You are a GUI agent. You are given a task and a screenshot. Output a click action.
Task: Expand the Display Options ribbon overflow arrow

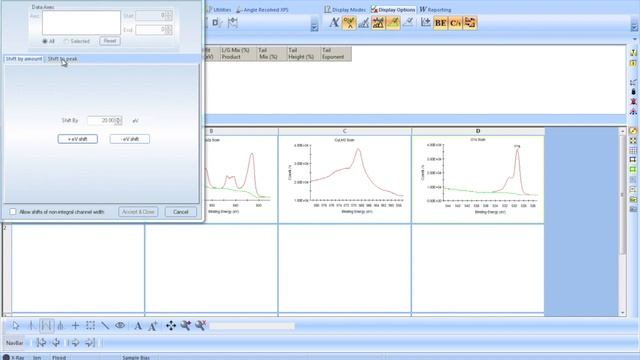click(x=634, y=27)
